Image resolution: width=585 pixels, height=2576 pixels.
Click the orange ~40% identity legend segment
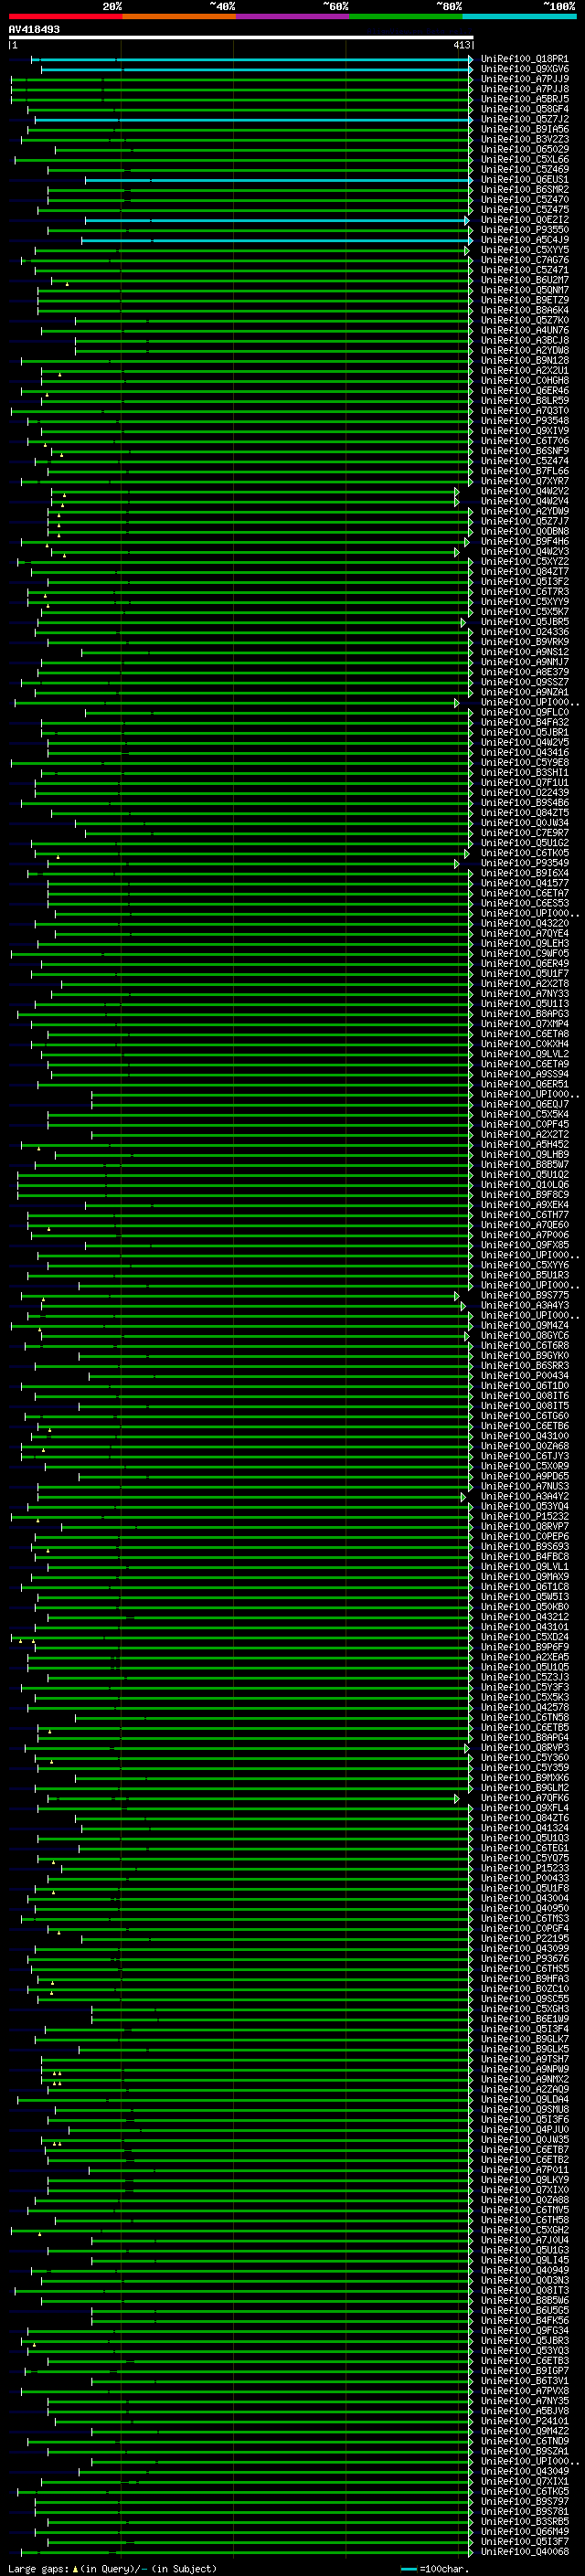(179, 17)
